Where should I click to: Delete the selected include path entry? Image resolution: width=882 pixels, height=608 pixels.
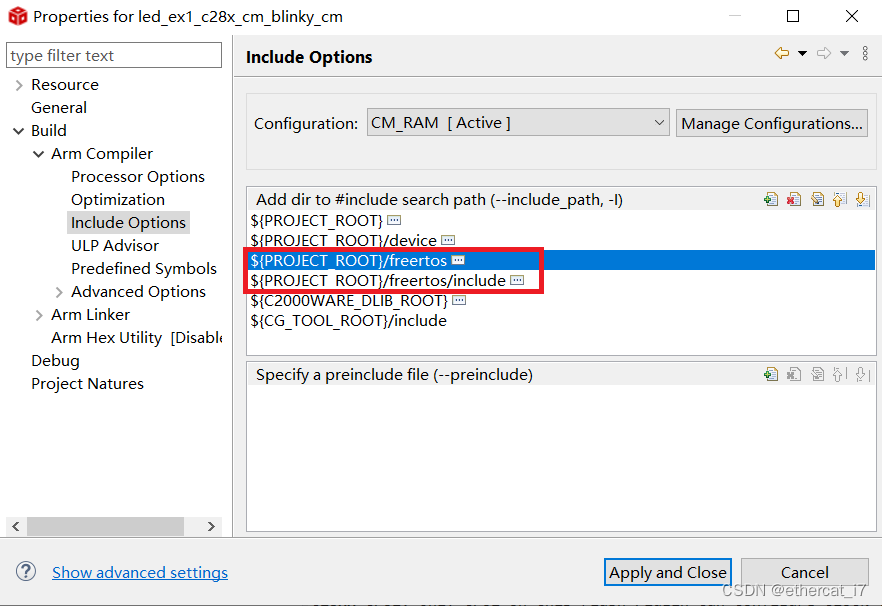[794, 199]
